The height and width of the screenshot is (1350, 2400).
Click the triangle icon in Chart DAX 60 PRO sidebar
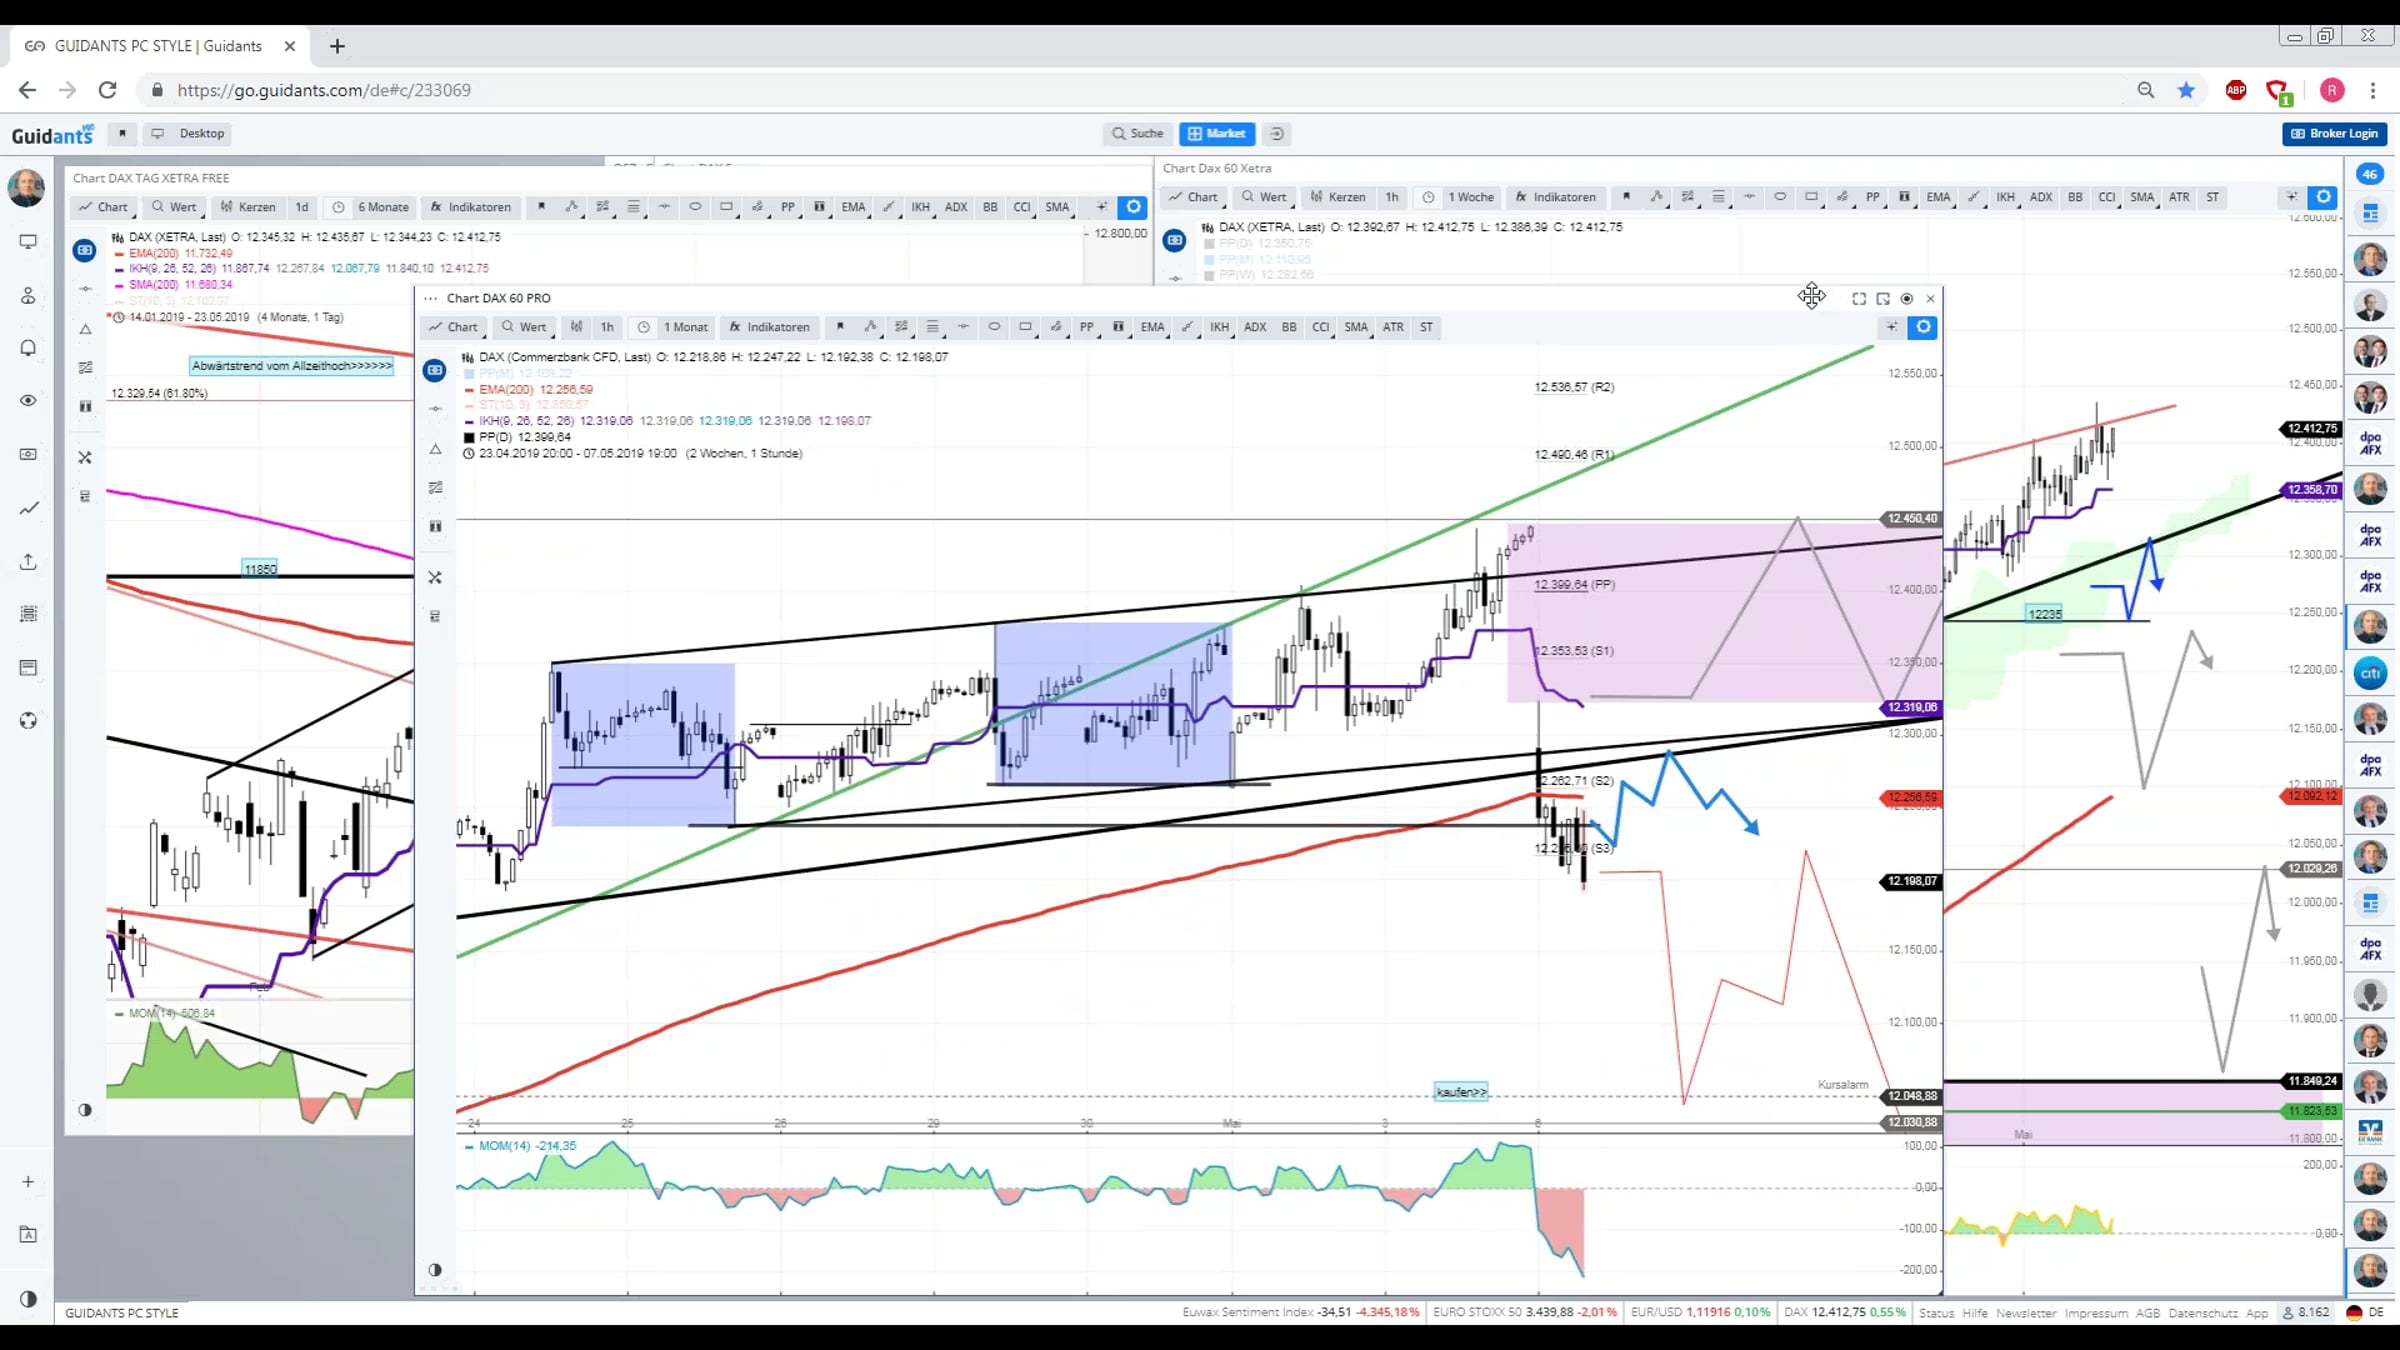coord(435,449)
